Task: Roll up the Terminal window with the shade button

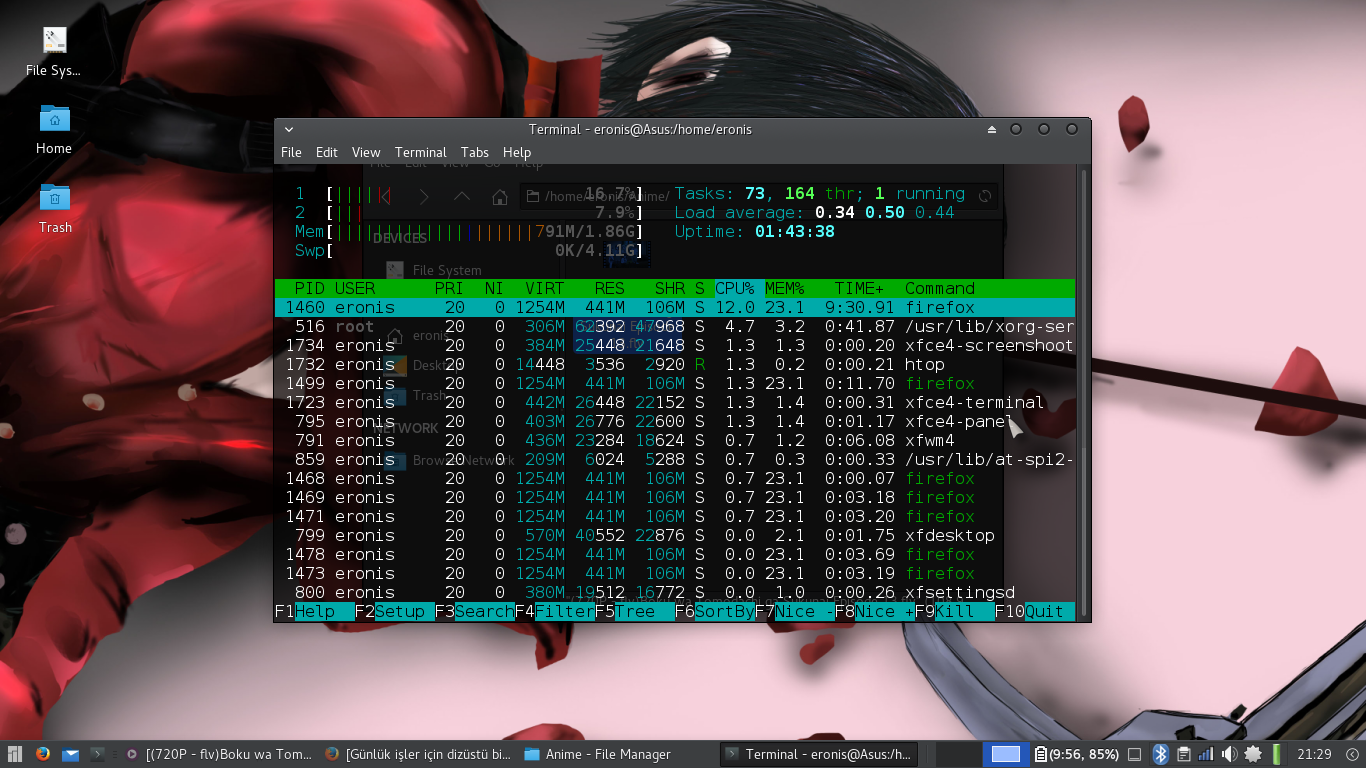Action: click(992, 129)
